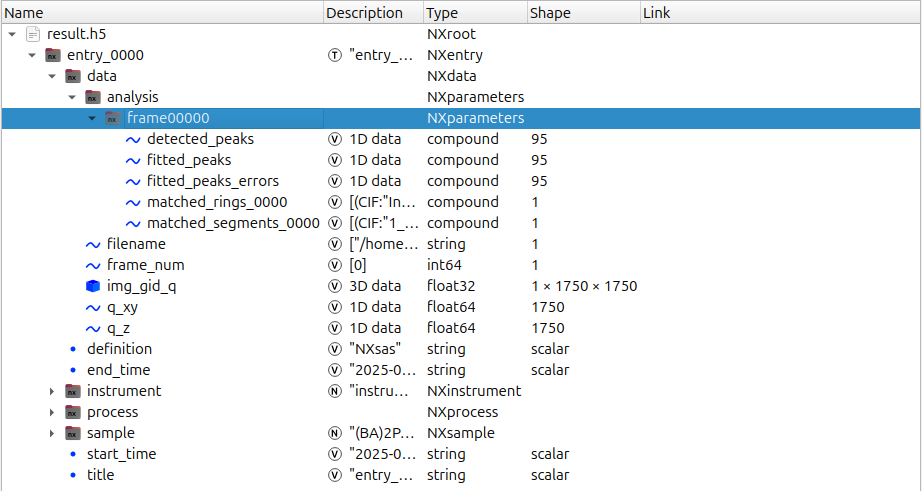Click the fitted_peaks curve icon

133,161
